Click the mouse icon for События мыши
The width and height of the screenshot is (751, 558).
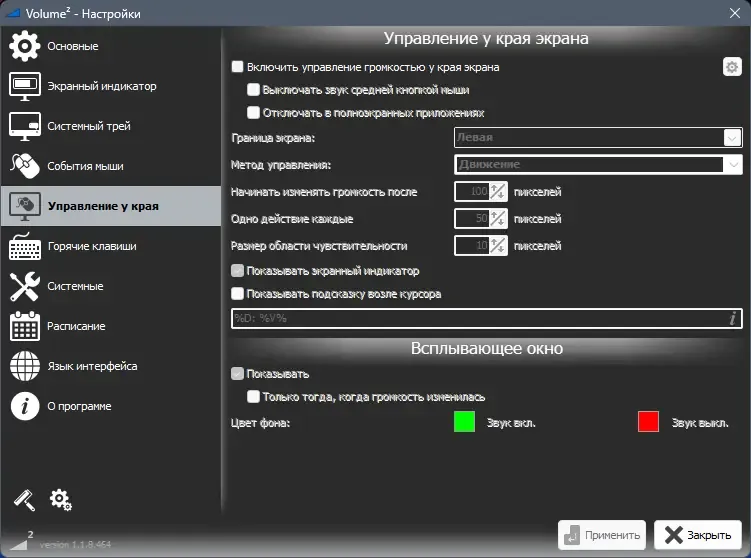tap(25, 166)
